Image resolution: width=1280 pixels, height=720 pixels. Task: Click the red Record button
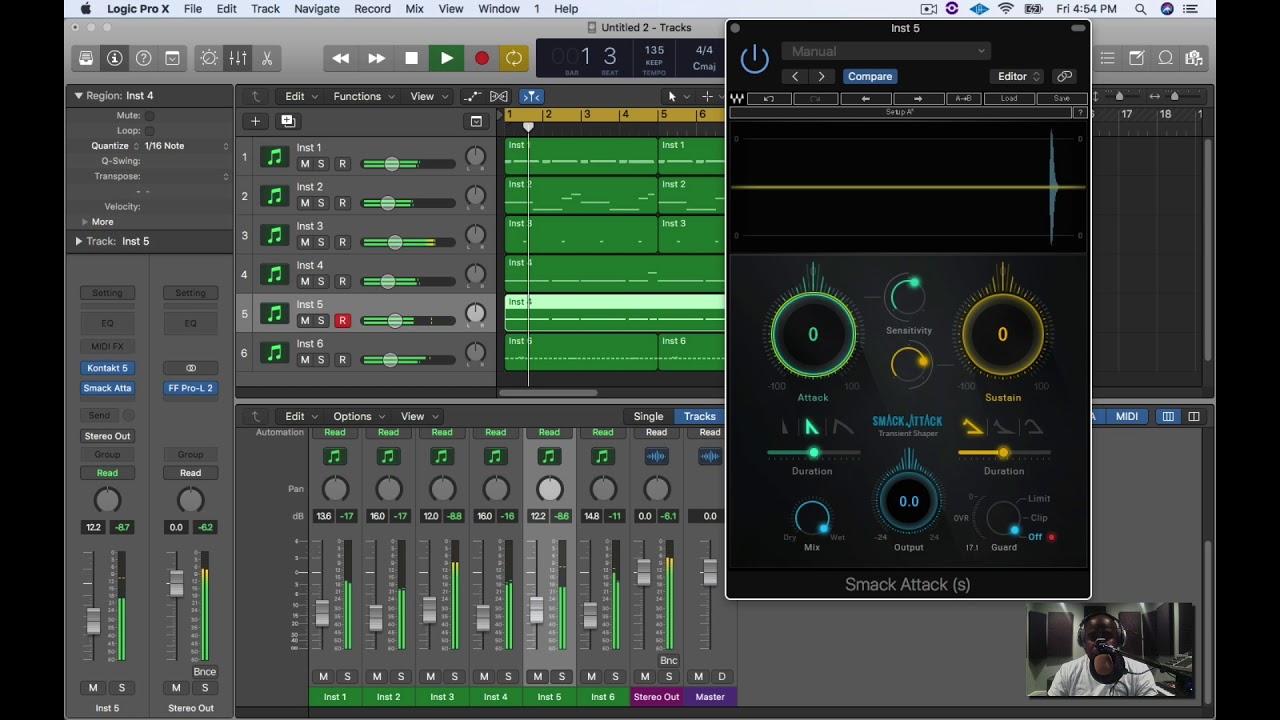click(481, 59)
